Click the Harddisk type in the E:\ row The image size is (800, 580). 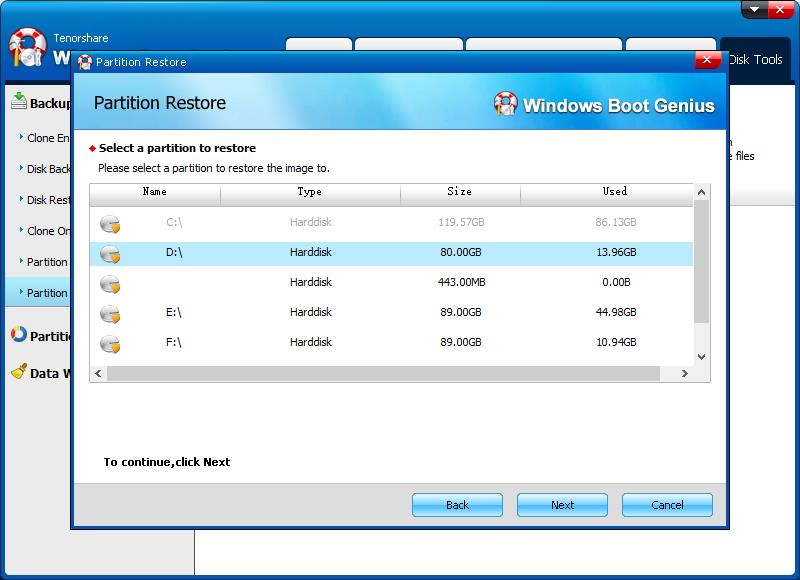tap(311, 312)
